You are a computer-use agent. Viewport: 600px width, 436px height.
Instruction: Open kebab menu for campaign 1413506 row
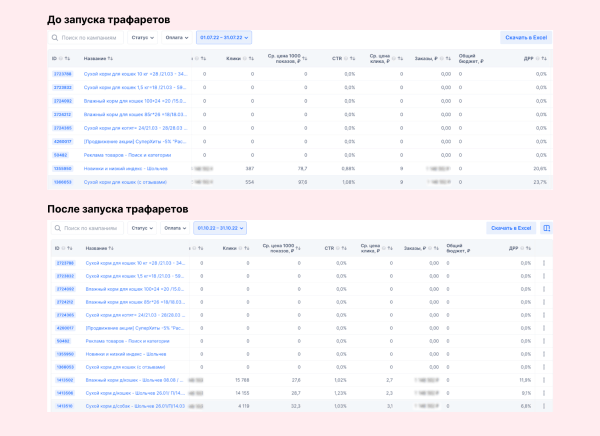(x=544, y=393)
